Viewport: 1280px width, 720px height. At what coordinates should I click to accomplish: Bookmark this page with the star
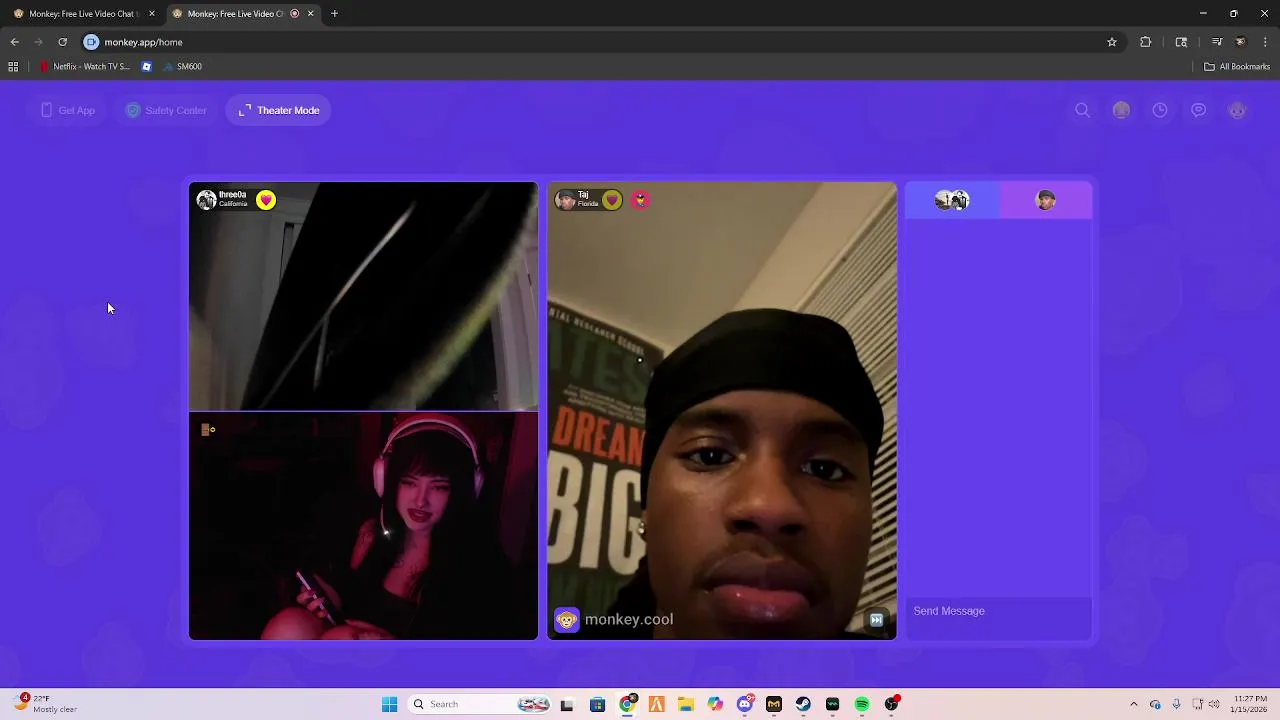click(x=1111, y=42)
